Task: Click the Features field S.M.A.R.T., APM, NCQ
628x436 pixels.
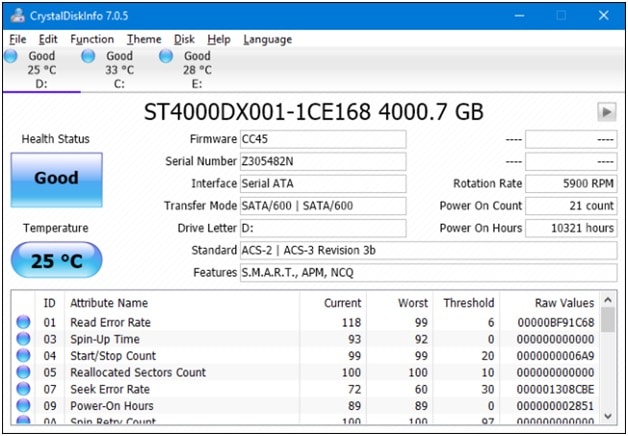Action: 428,273
